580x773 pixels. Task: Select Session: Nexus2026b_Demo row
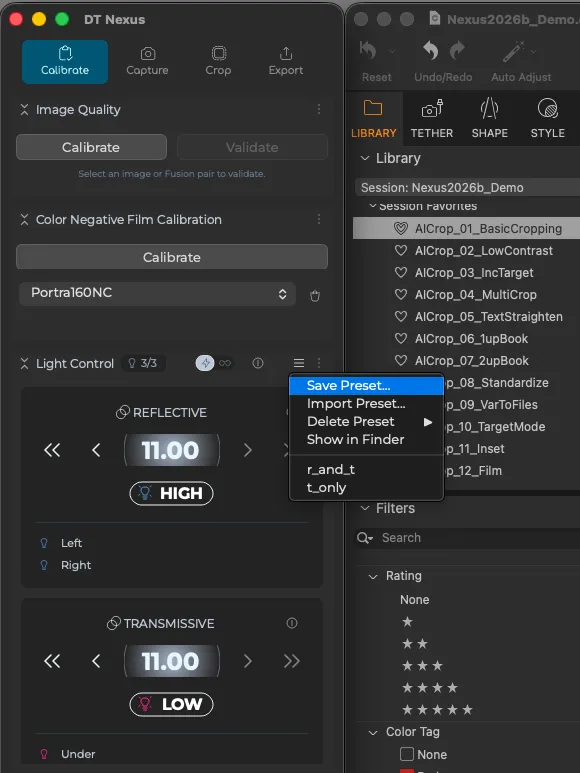467,188
